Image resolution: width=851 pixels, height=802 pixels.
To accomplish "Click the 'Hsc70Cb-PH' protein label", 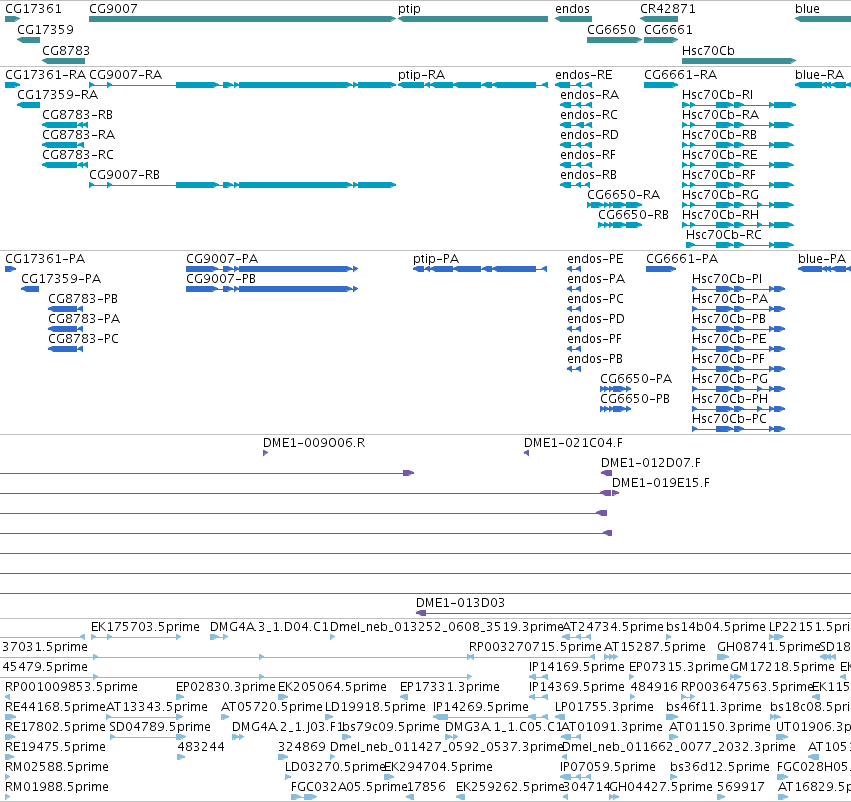I will click(729, 398).
